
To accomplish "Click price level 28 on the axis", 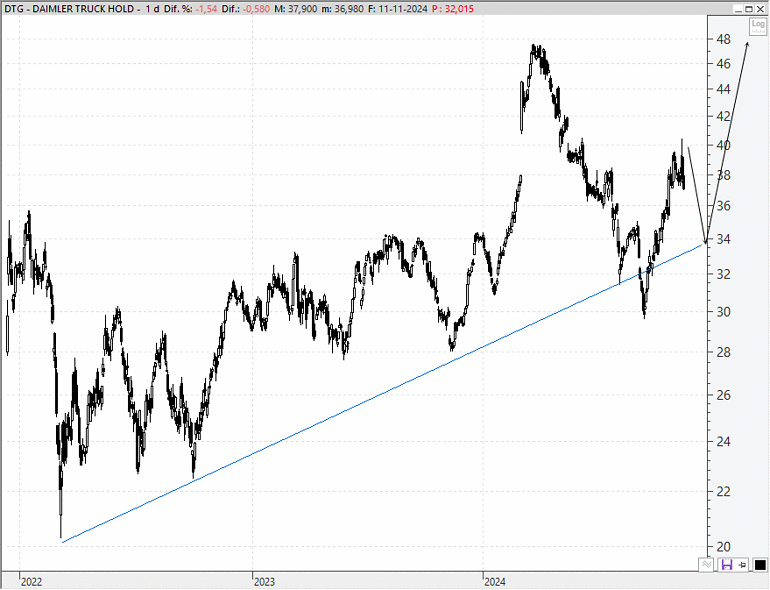I will (723, 352).
